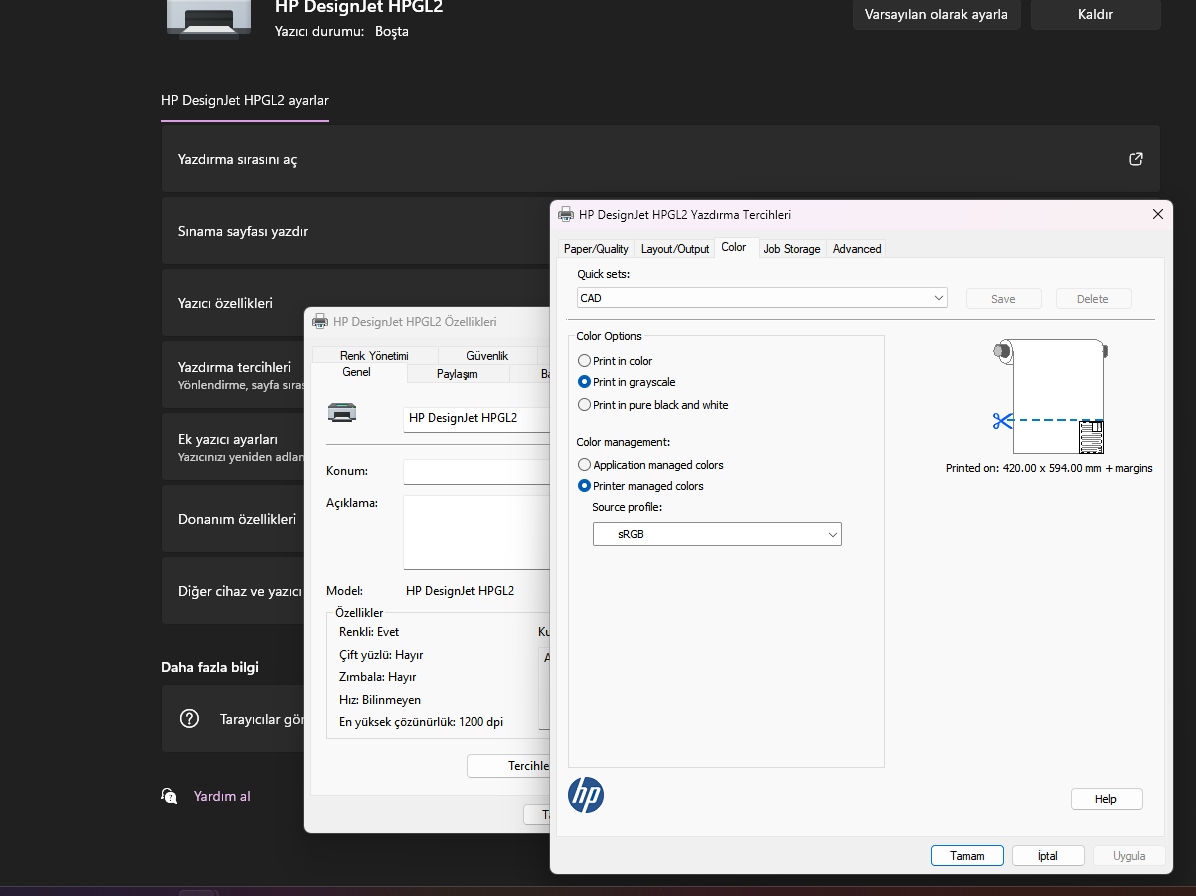The image size is (1196, 896).
Task: Click the Kaldır button
Action: click(x=1095, y=14)
